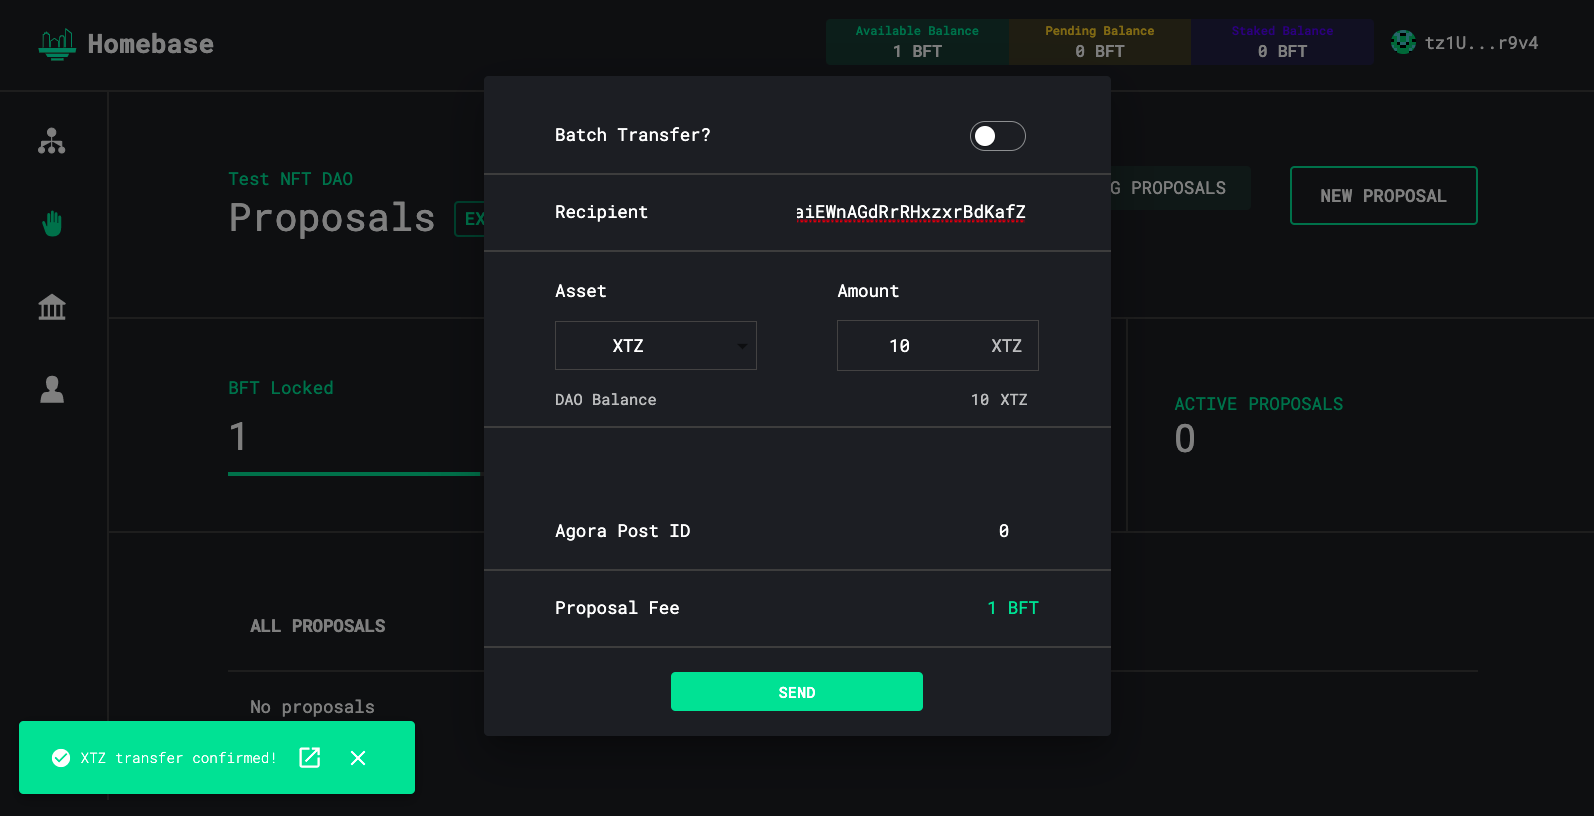1594x816 pixels.
Task: Click the Send button
Action: [796, 692]
